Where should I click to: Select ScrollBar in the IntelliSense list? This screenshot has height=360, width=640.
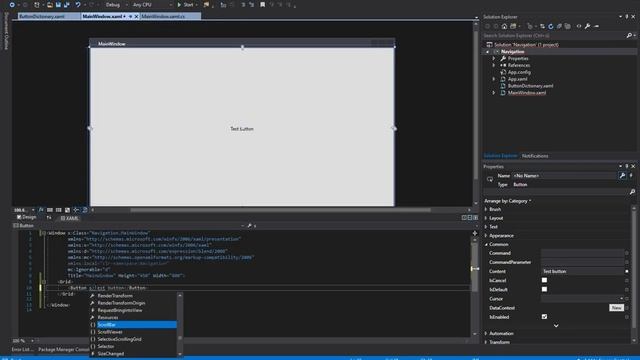(x=133, y=325)
